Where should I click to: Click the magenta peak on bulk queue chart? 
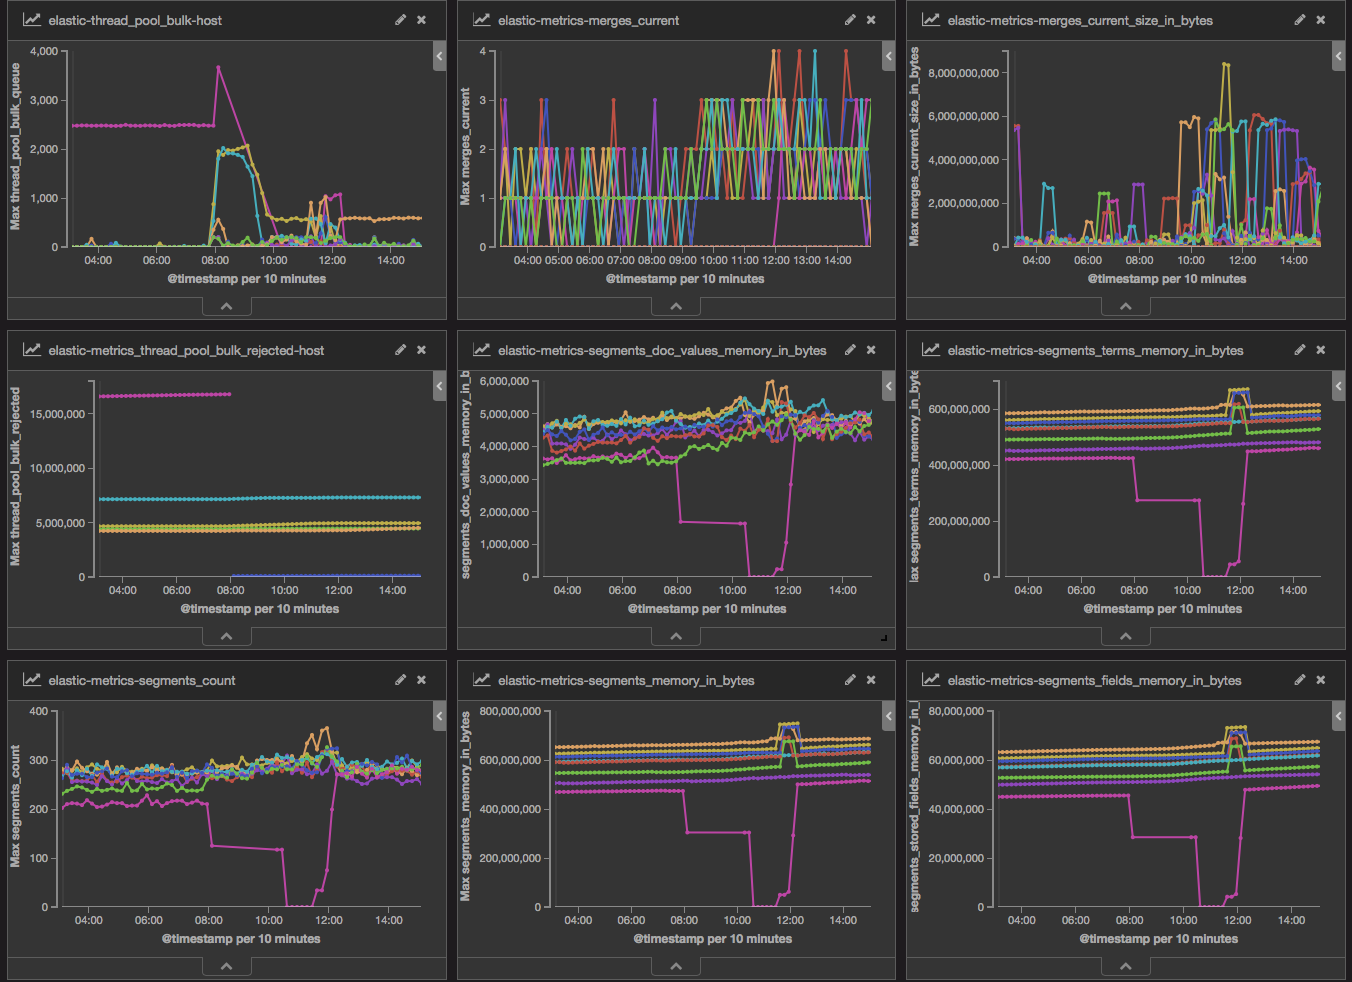click(x=218, y=68)
